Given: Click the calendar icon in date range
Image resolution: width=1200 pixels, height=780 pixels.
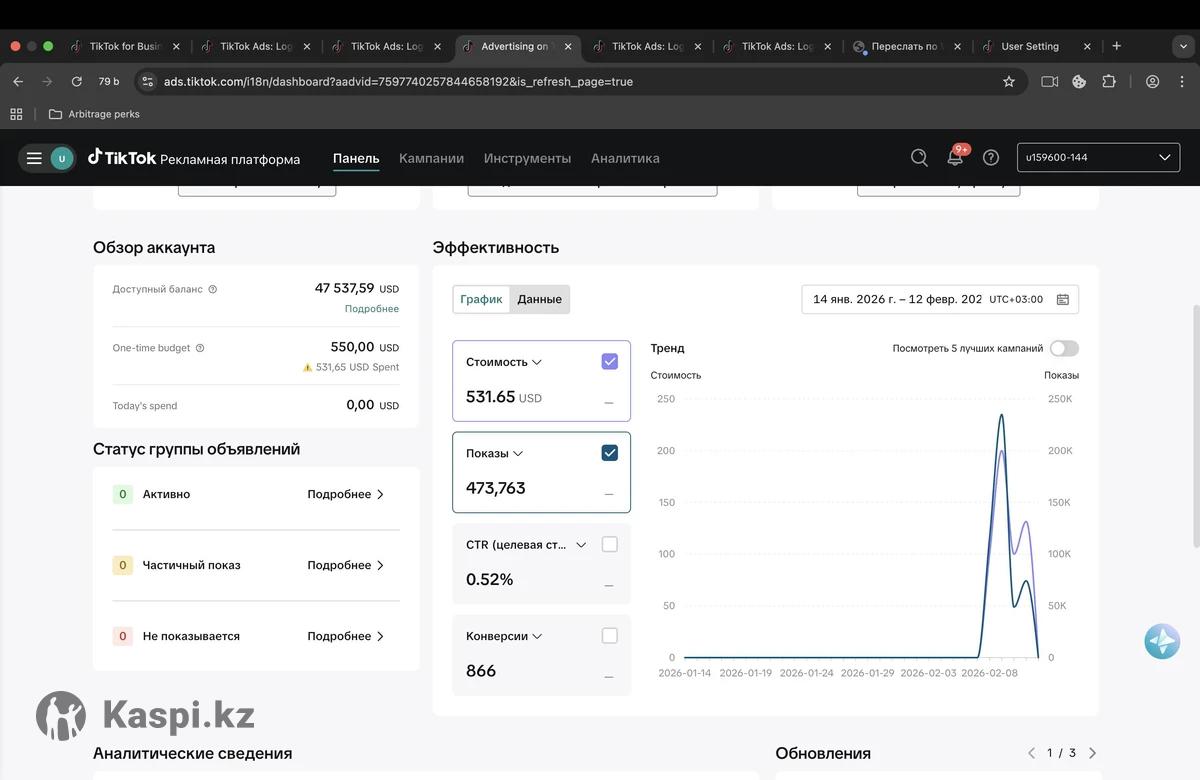Looking at the screenshot, I should tap(1063, 299).
